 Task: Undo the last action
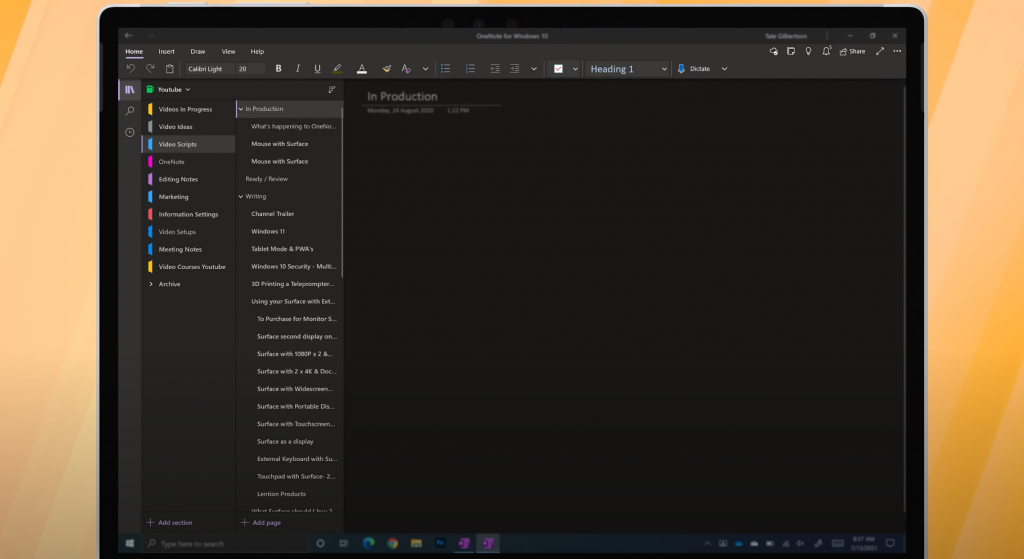(131, 69)
